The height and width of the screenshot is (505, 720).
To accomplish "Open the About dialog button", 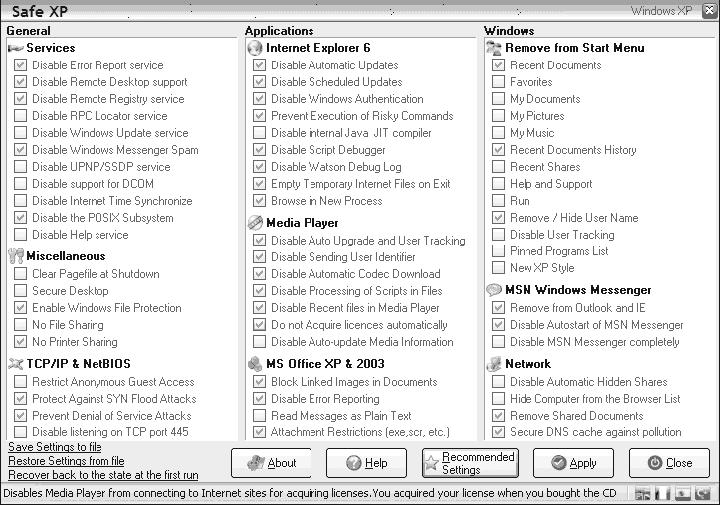I will pos(271,463).
